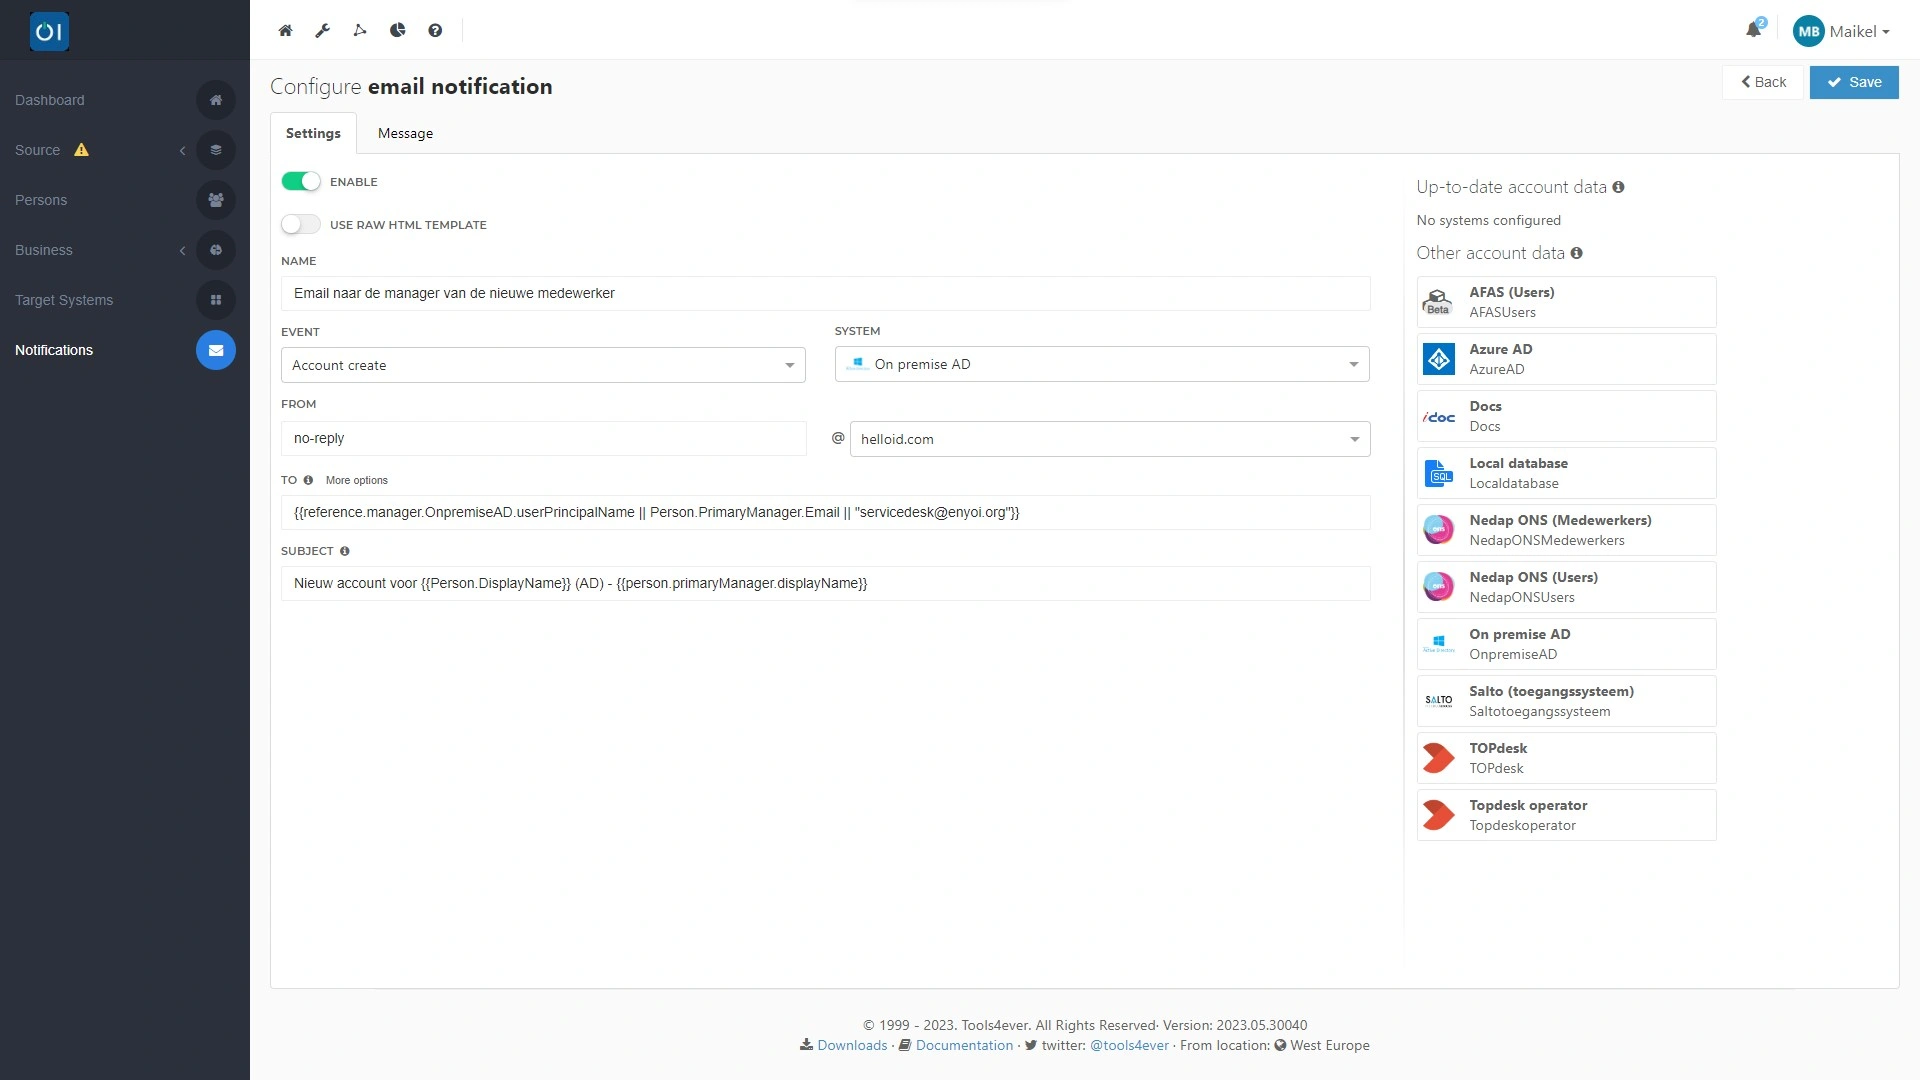Expand the helloid.com domain dropdown
1920x1080 pixels.
pos(1109,439)
